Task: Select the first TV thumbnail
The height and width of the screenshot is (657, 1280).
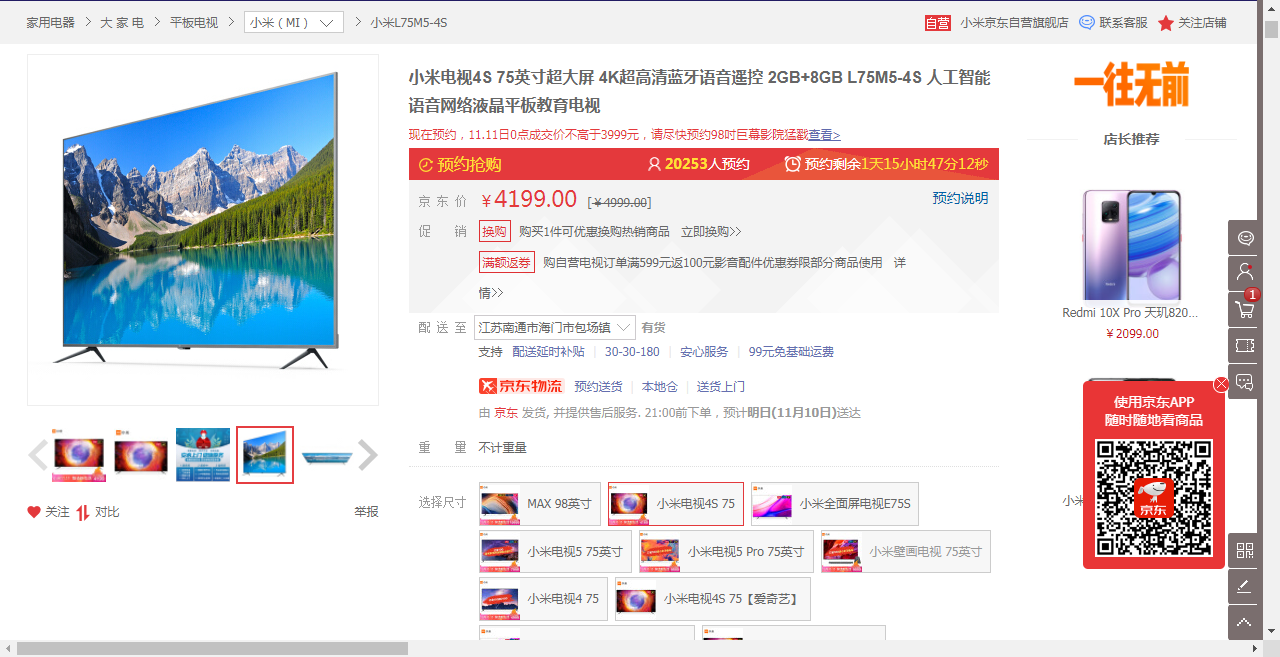Action: 79,455
